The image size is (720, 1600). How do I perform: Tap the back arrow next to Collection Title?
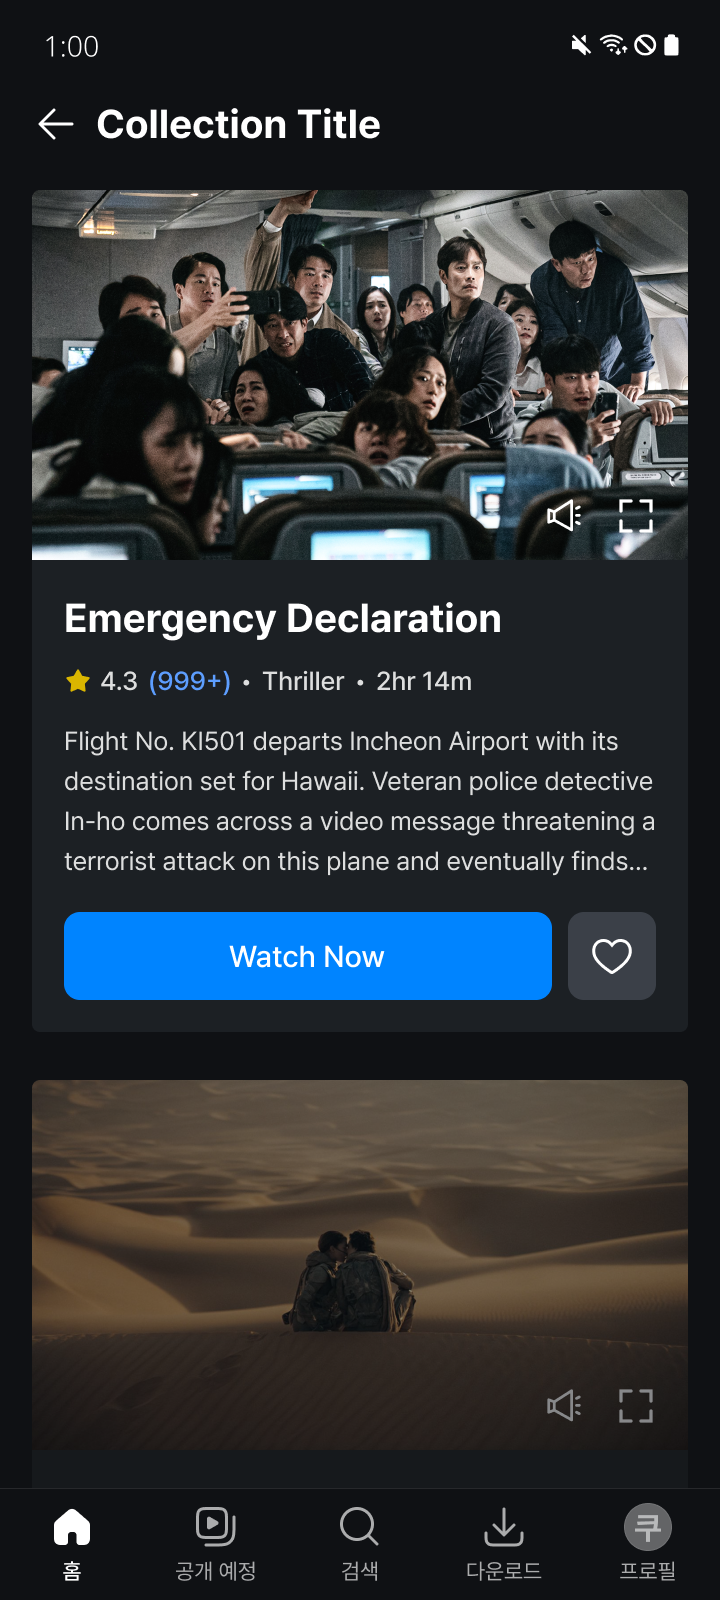[56, 124]
